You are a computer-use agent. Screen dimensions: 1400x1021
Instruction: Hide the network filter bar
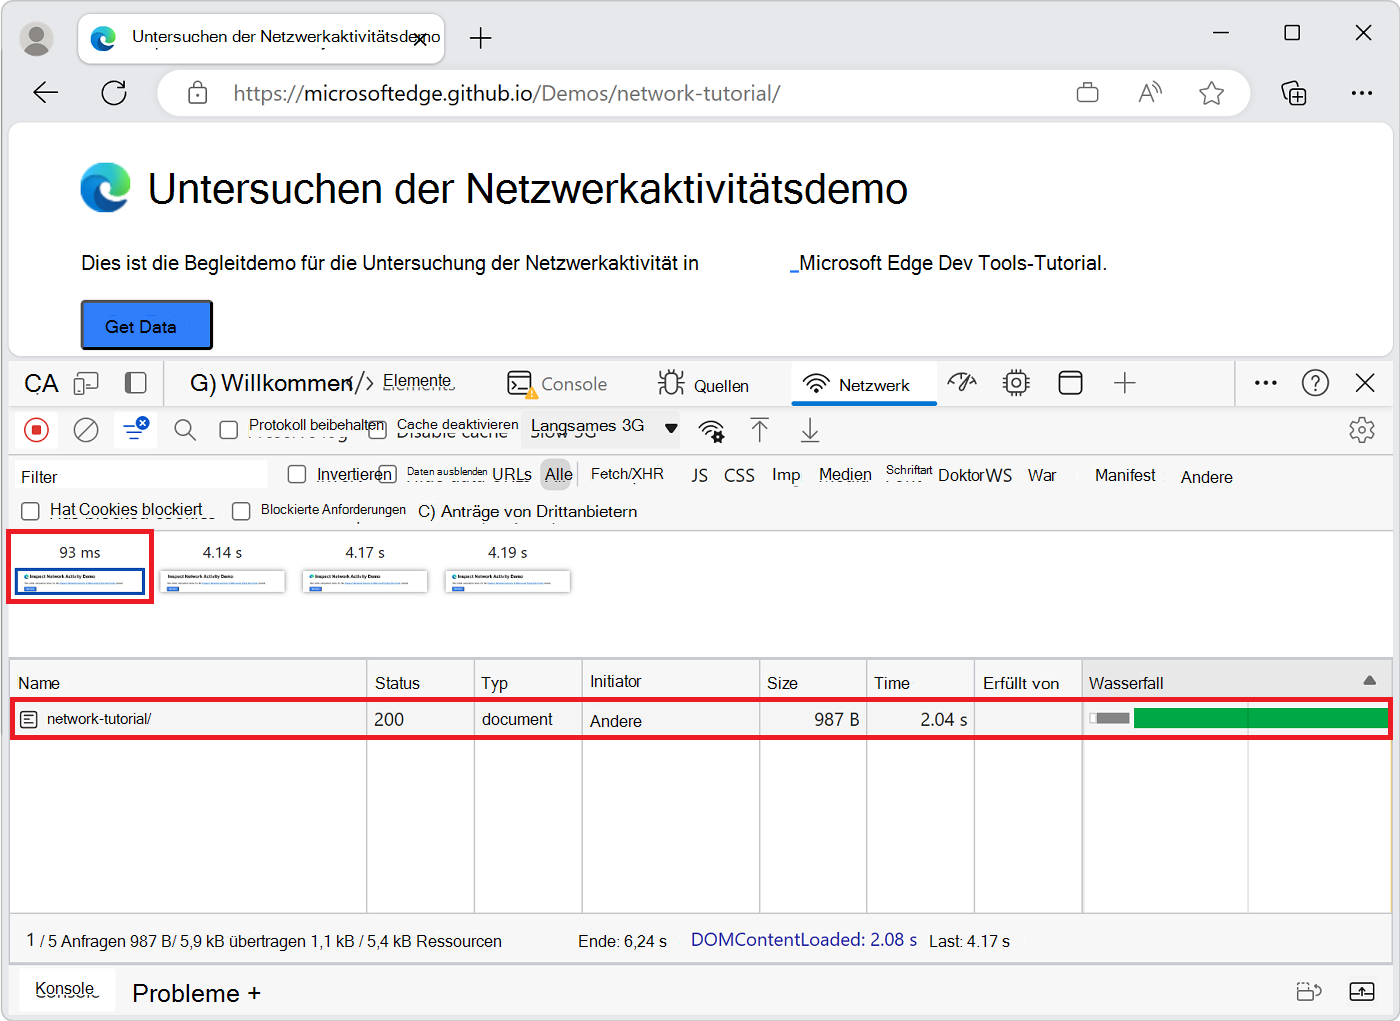pos(135,429)
